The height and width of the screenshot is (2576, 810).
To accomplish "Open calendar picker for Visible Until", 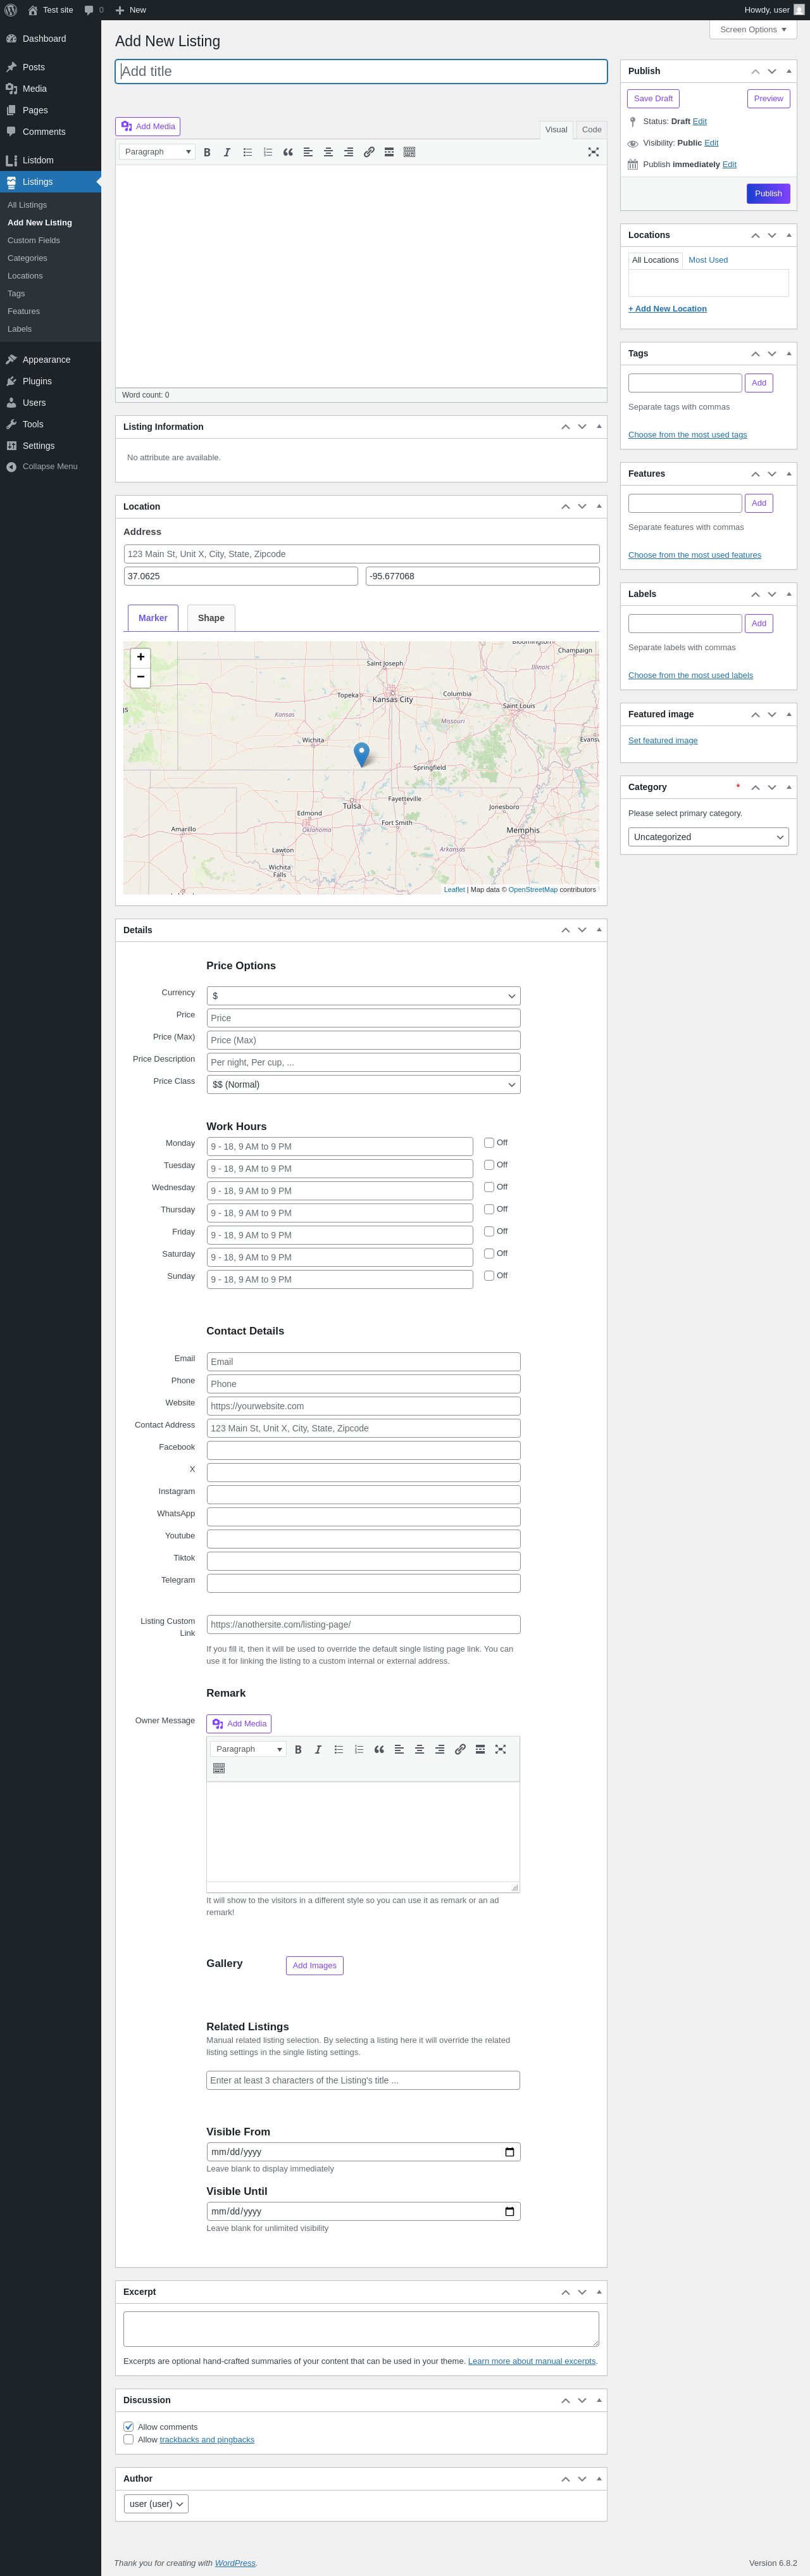I will pos(509,2211).
